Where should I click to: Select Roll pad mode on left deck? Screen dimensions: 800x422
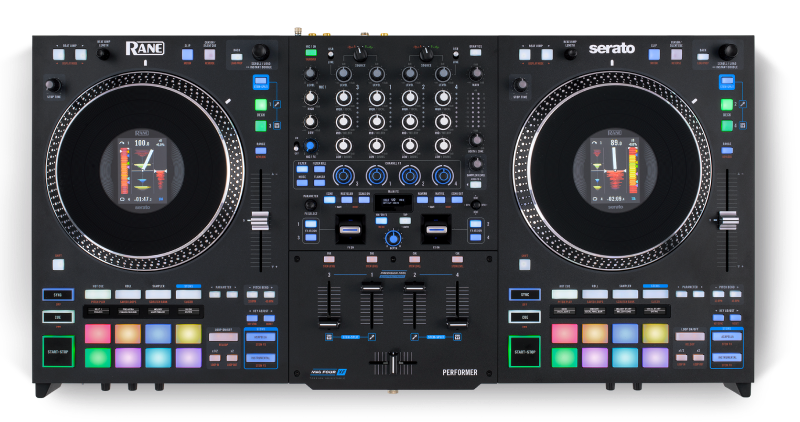(x=128, y=294)
